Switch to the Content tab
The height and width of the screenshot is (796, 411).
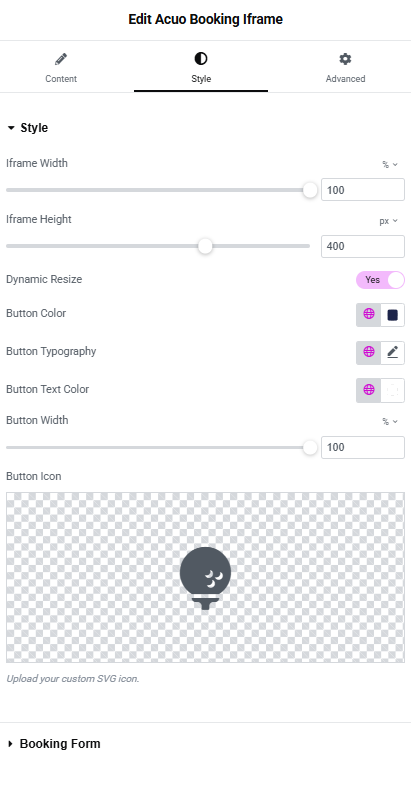tap(61, 68)
